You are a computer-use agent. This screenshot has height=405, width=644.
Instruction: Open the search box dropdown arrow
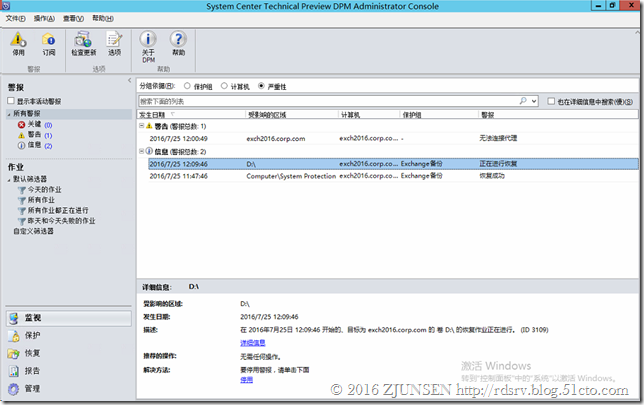[534, 101]
